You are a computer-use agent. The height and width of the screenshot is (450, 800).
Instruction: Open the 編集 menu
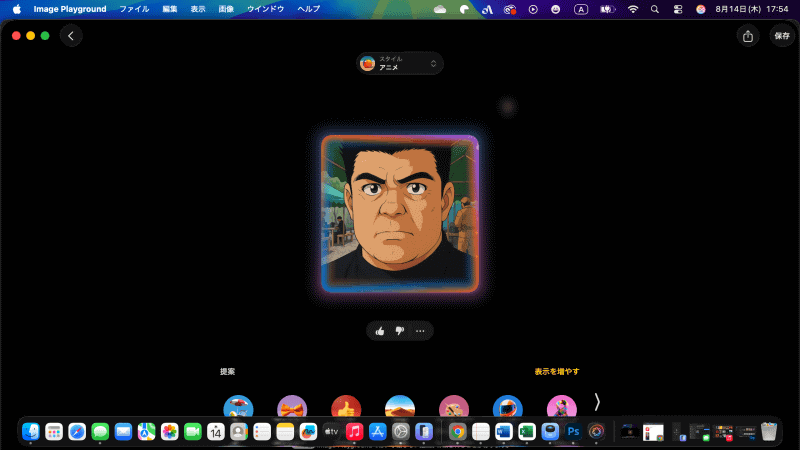[x=170, y=9]
